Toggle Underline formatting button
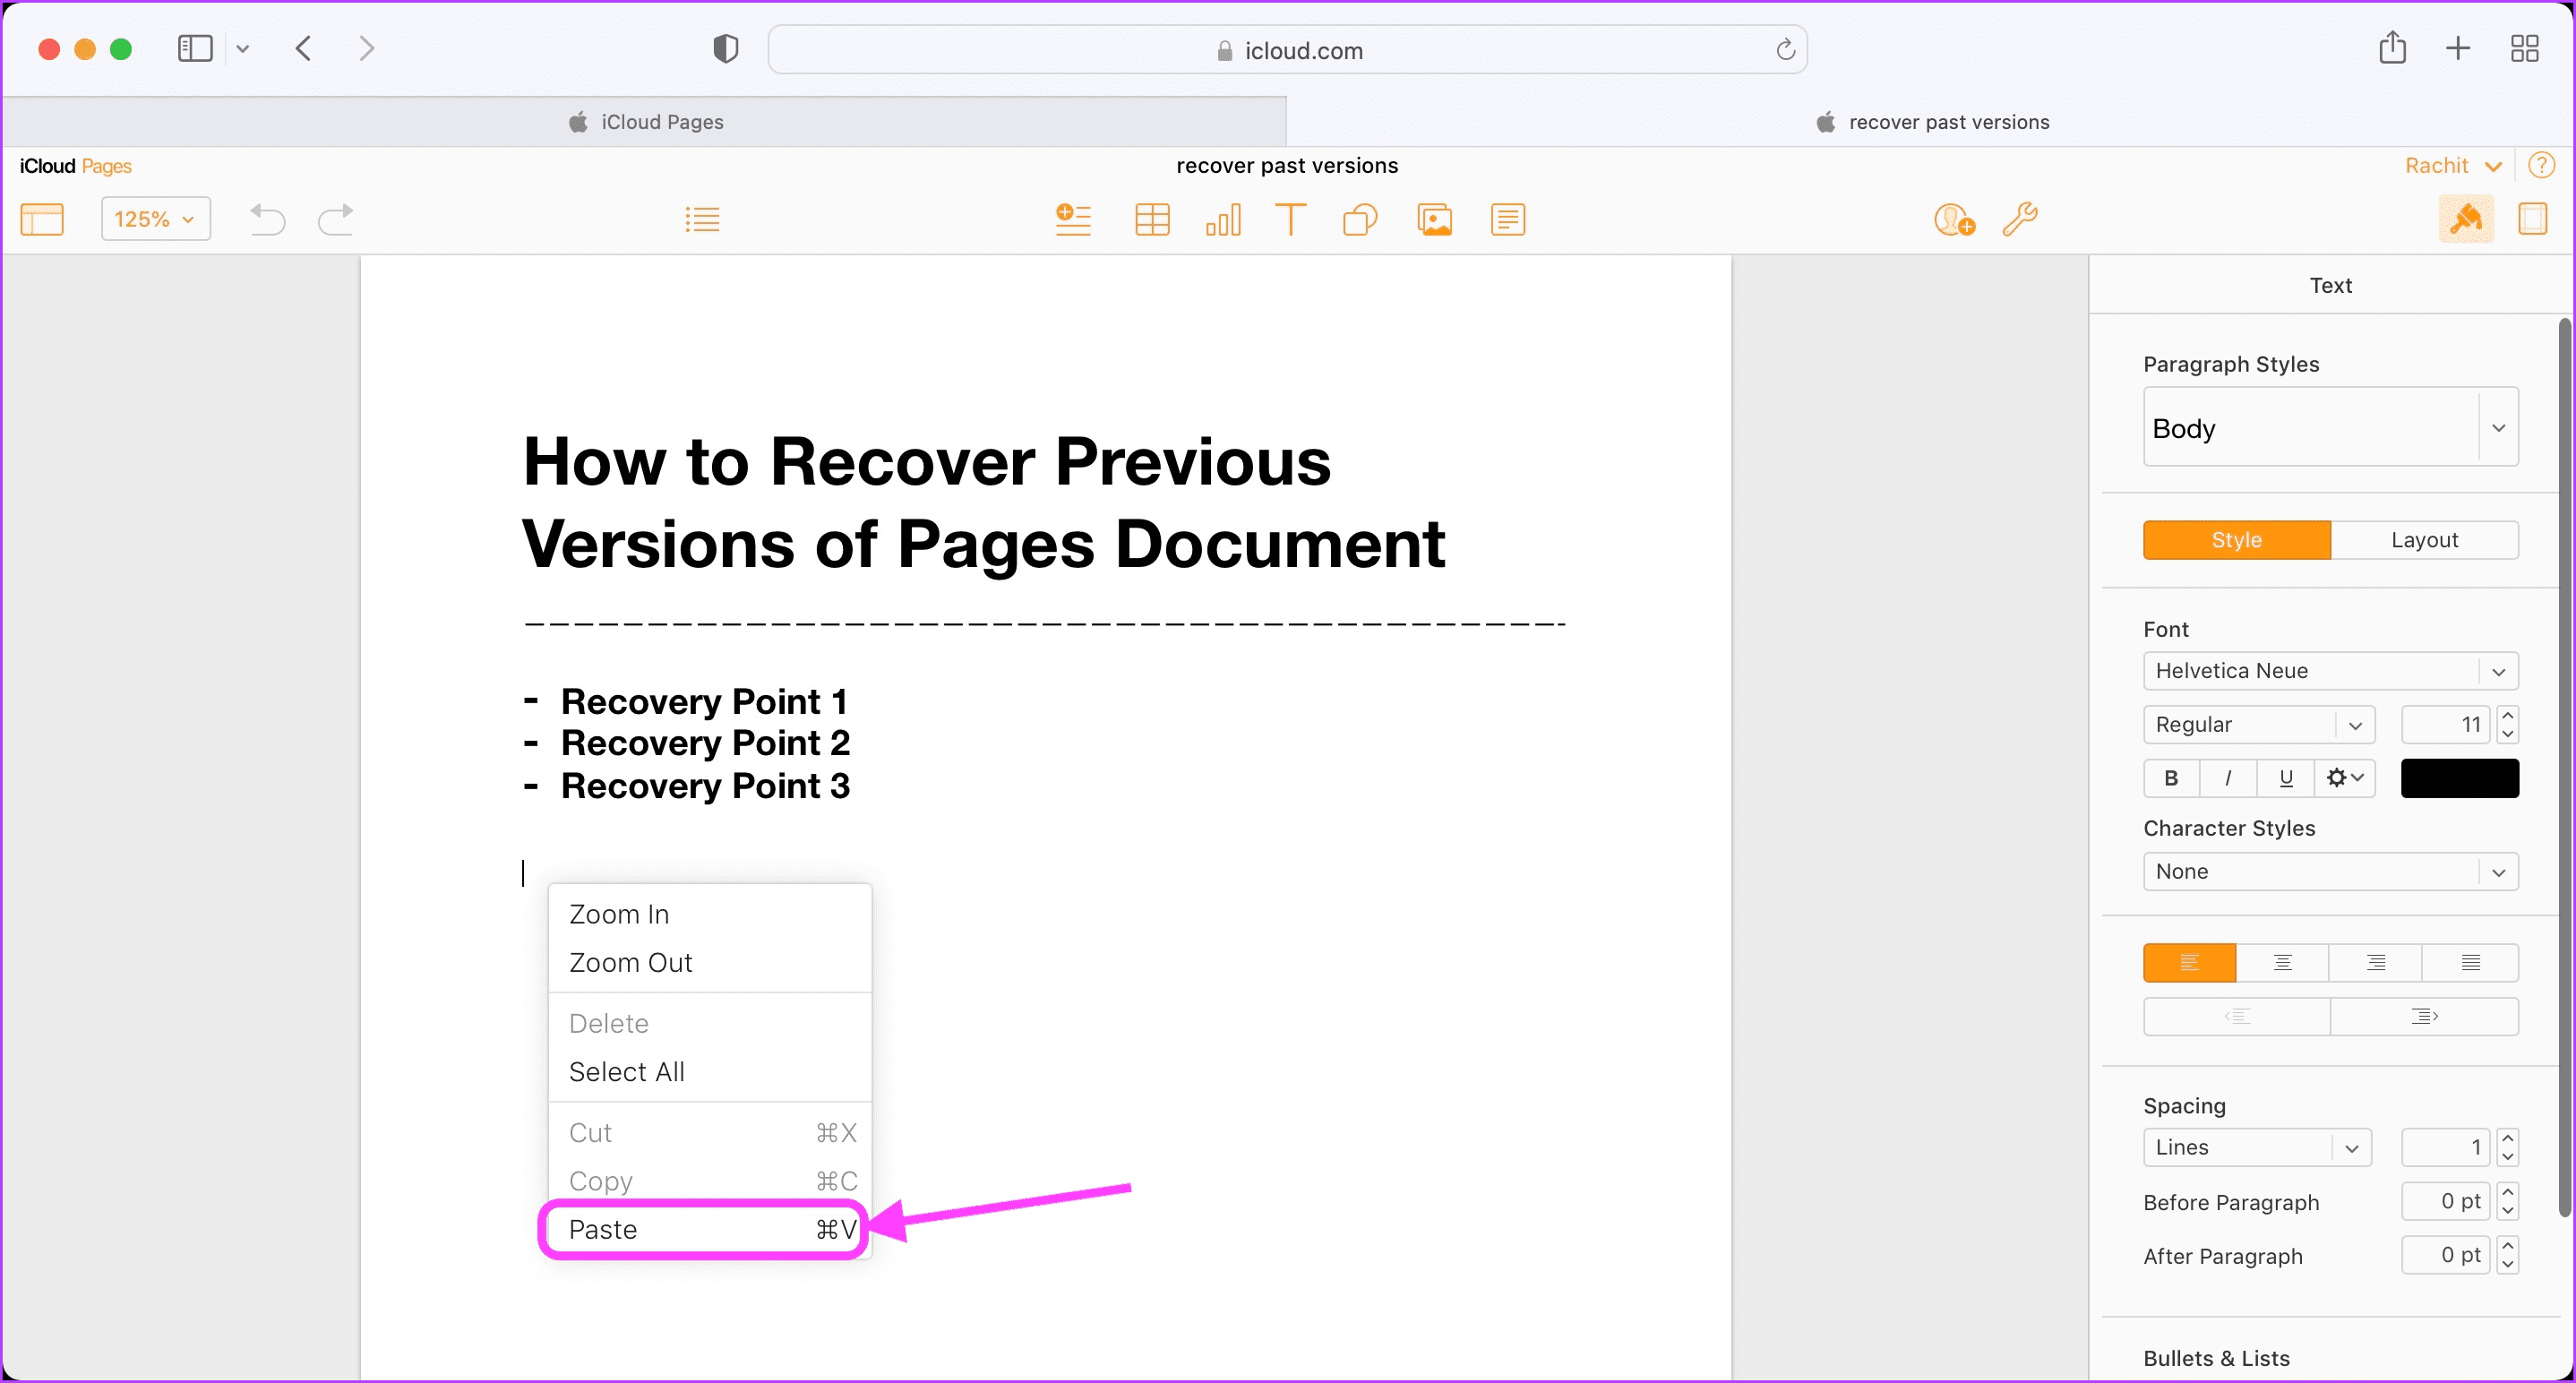Screen dimensions: 2576x1383 (2286, 777)
